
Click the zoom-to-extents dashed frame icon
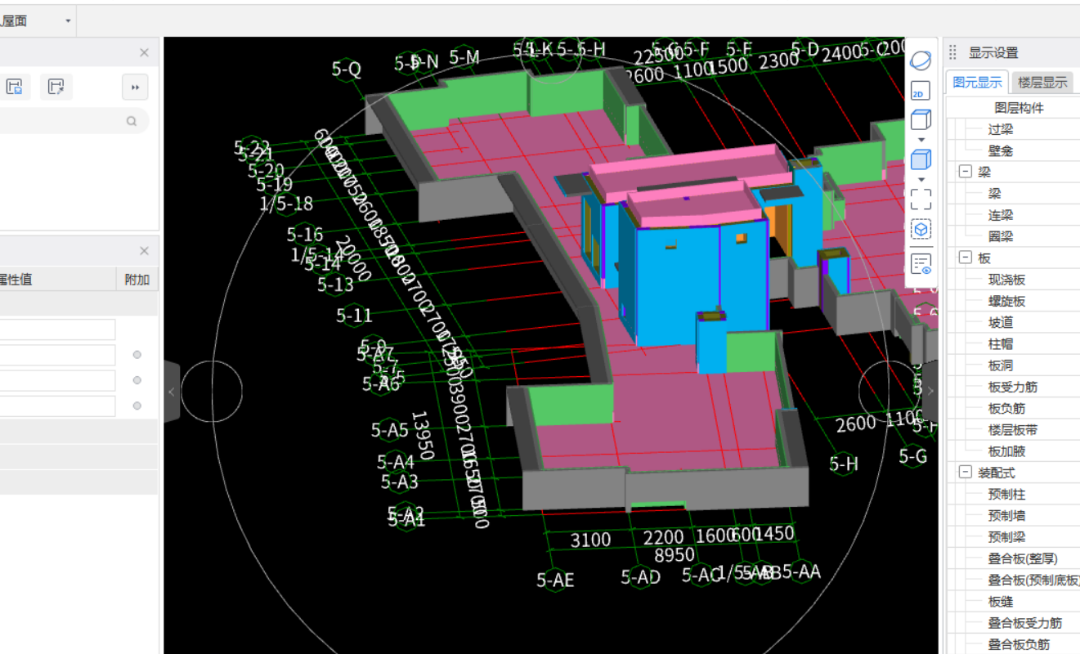point(921,200)
